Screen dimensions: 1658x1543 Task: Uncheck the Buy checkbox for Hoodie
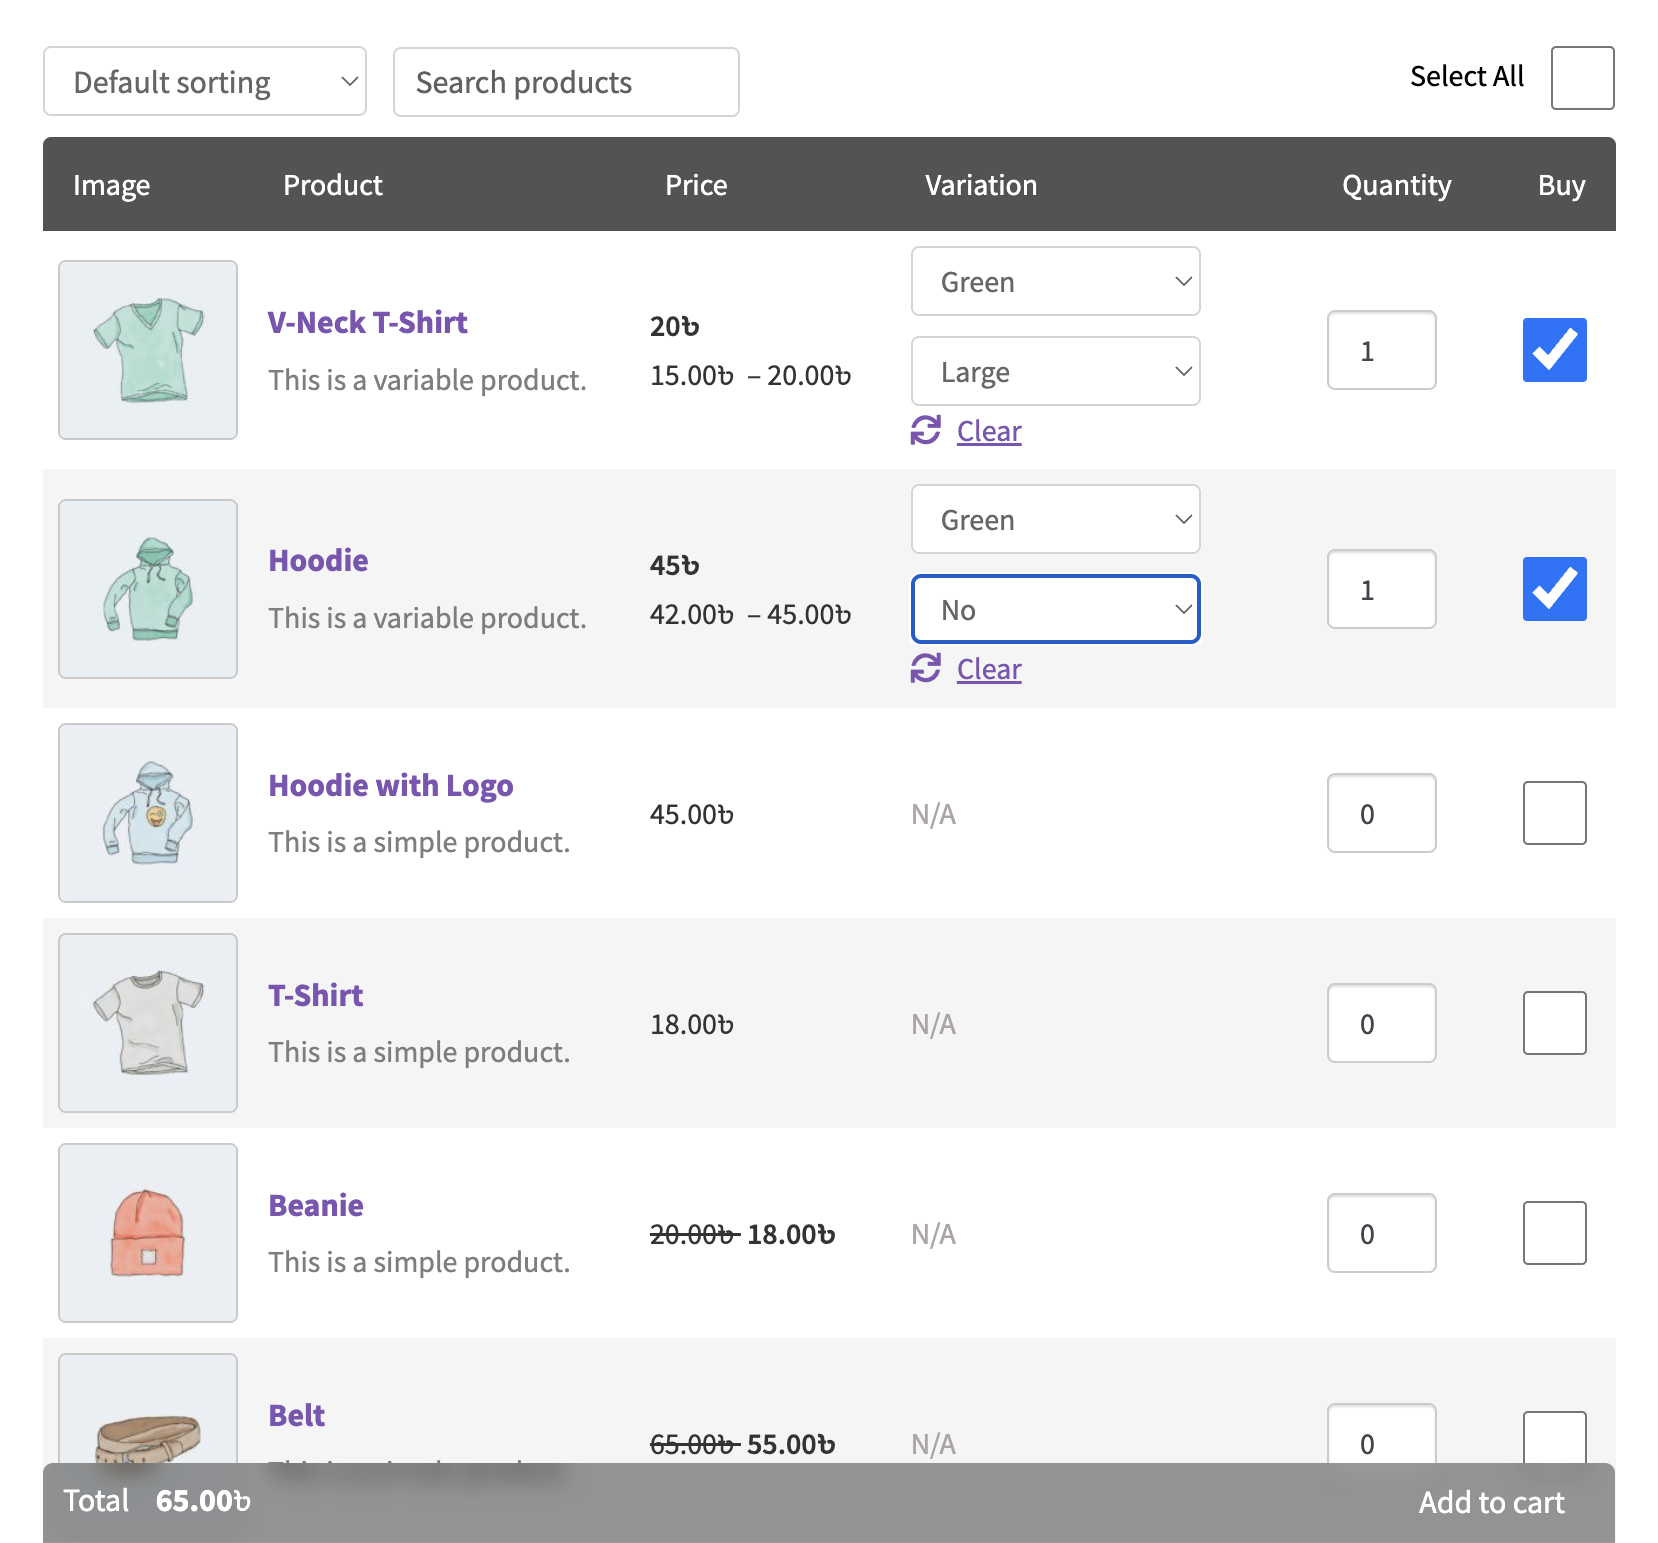tap(1554, 589)
